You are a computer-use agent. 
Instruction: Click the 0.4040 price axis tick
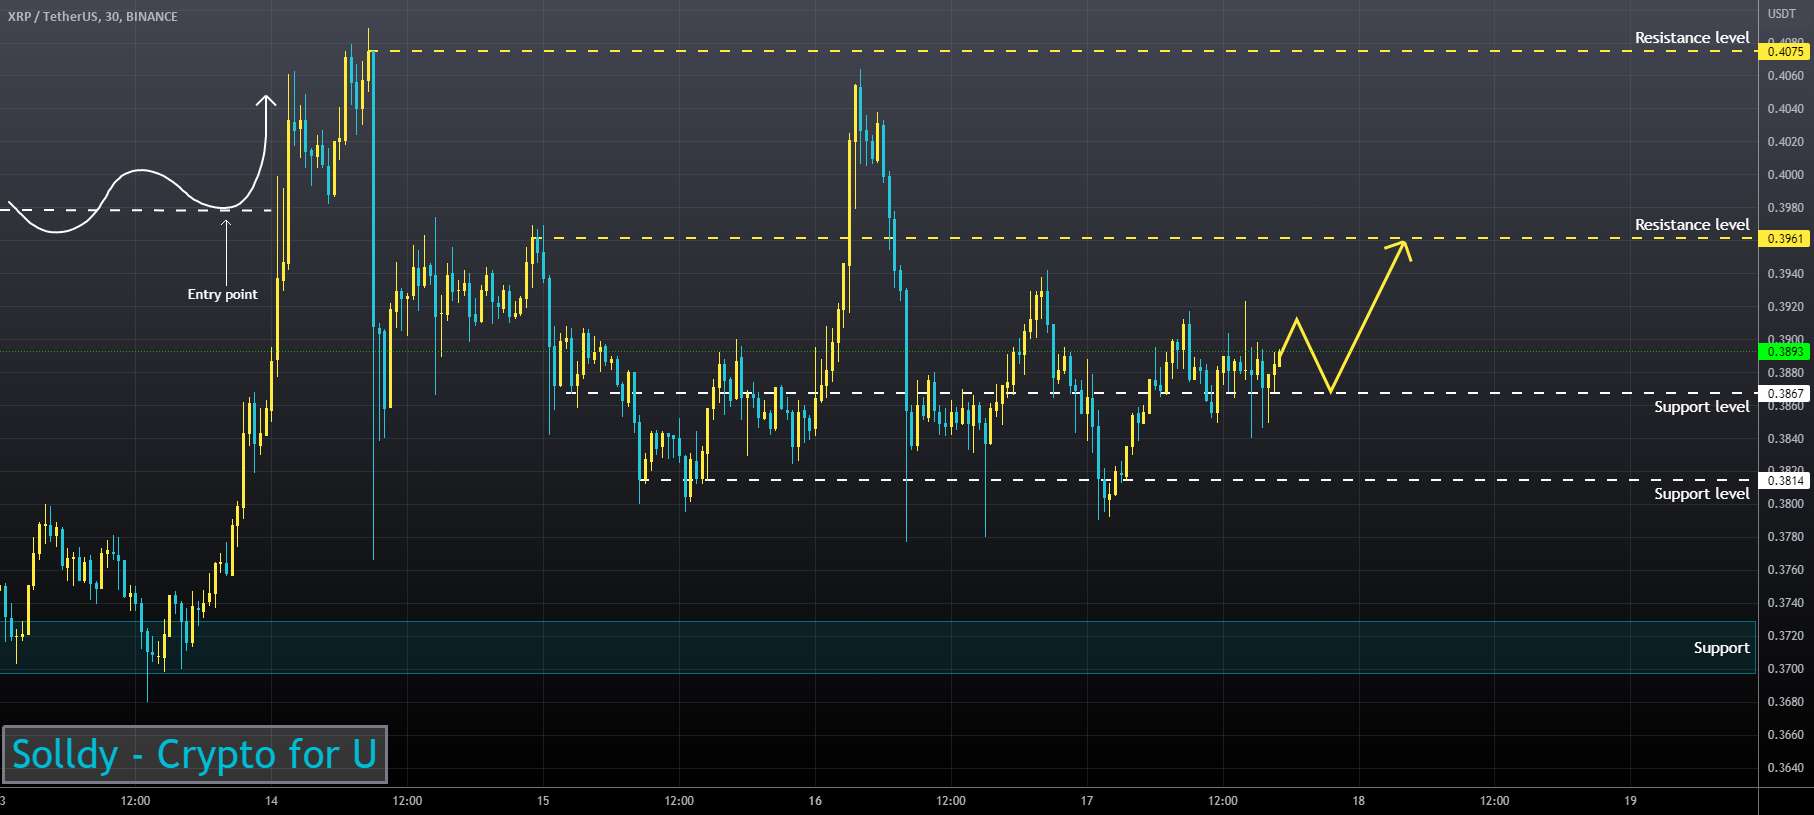1785,109
